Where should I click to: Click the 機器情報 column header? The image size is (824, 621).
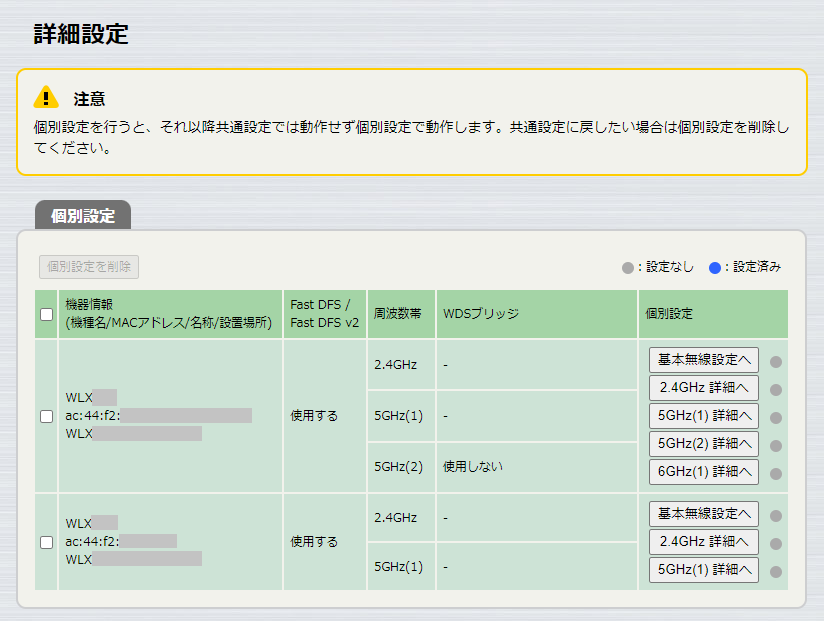(x=168, y=313)
